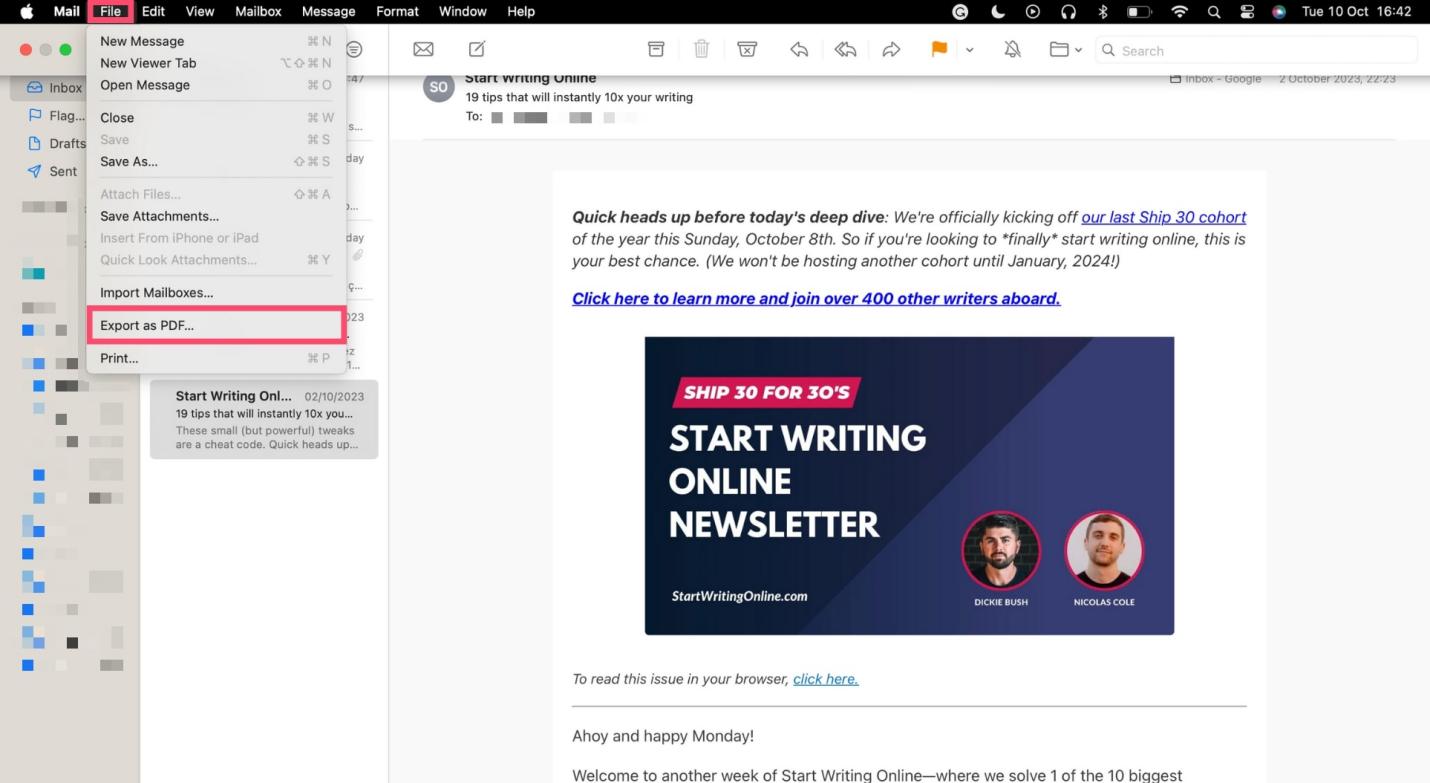This screenshot has width=1430, height=783.
Task: Open Control Center in menu bar
Action: [x=1247, y=11]
